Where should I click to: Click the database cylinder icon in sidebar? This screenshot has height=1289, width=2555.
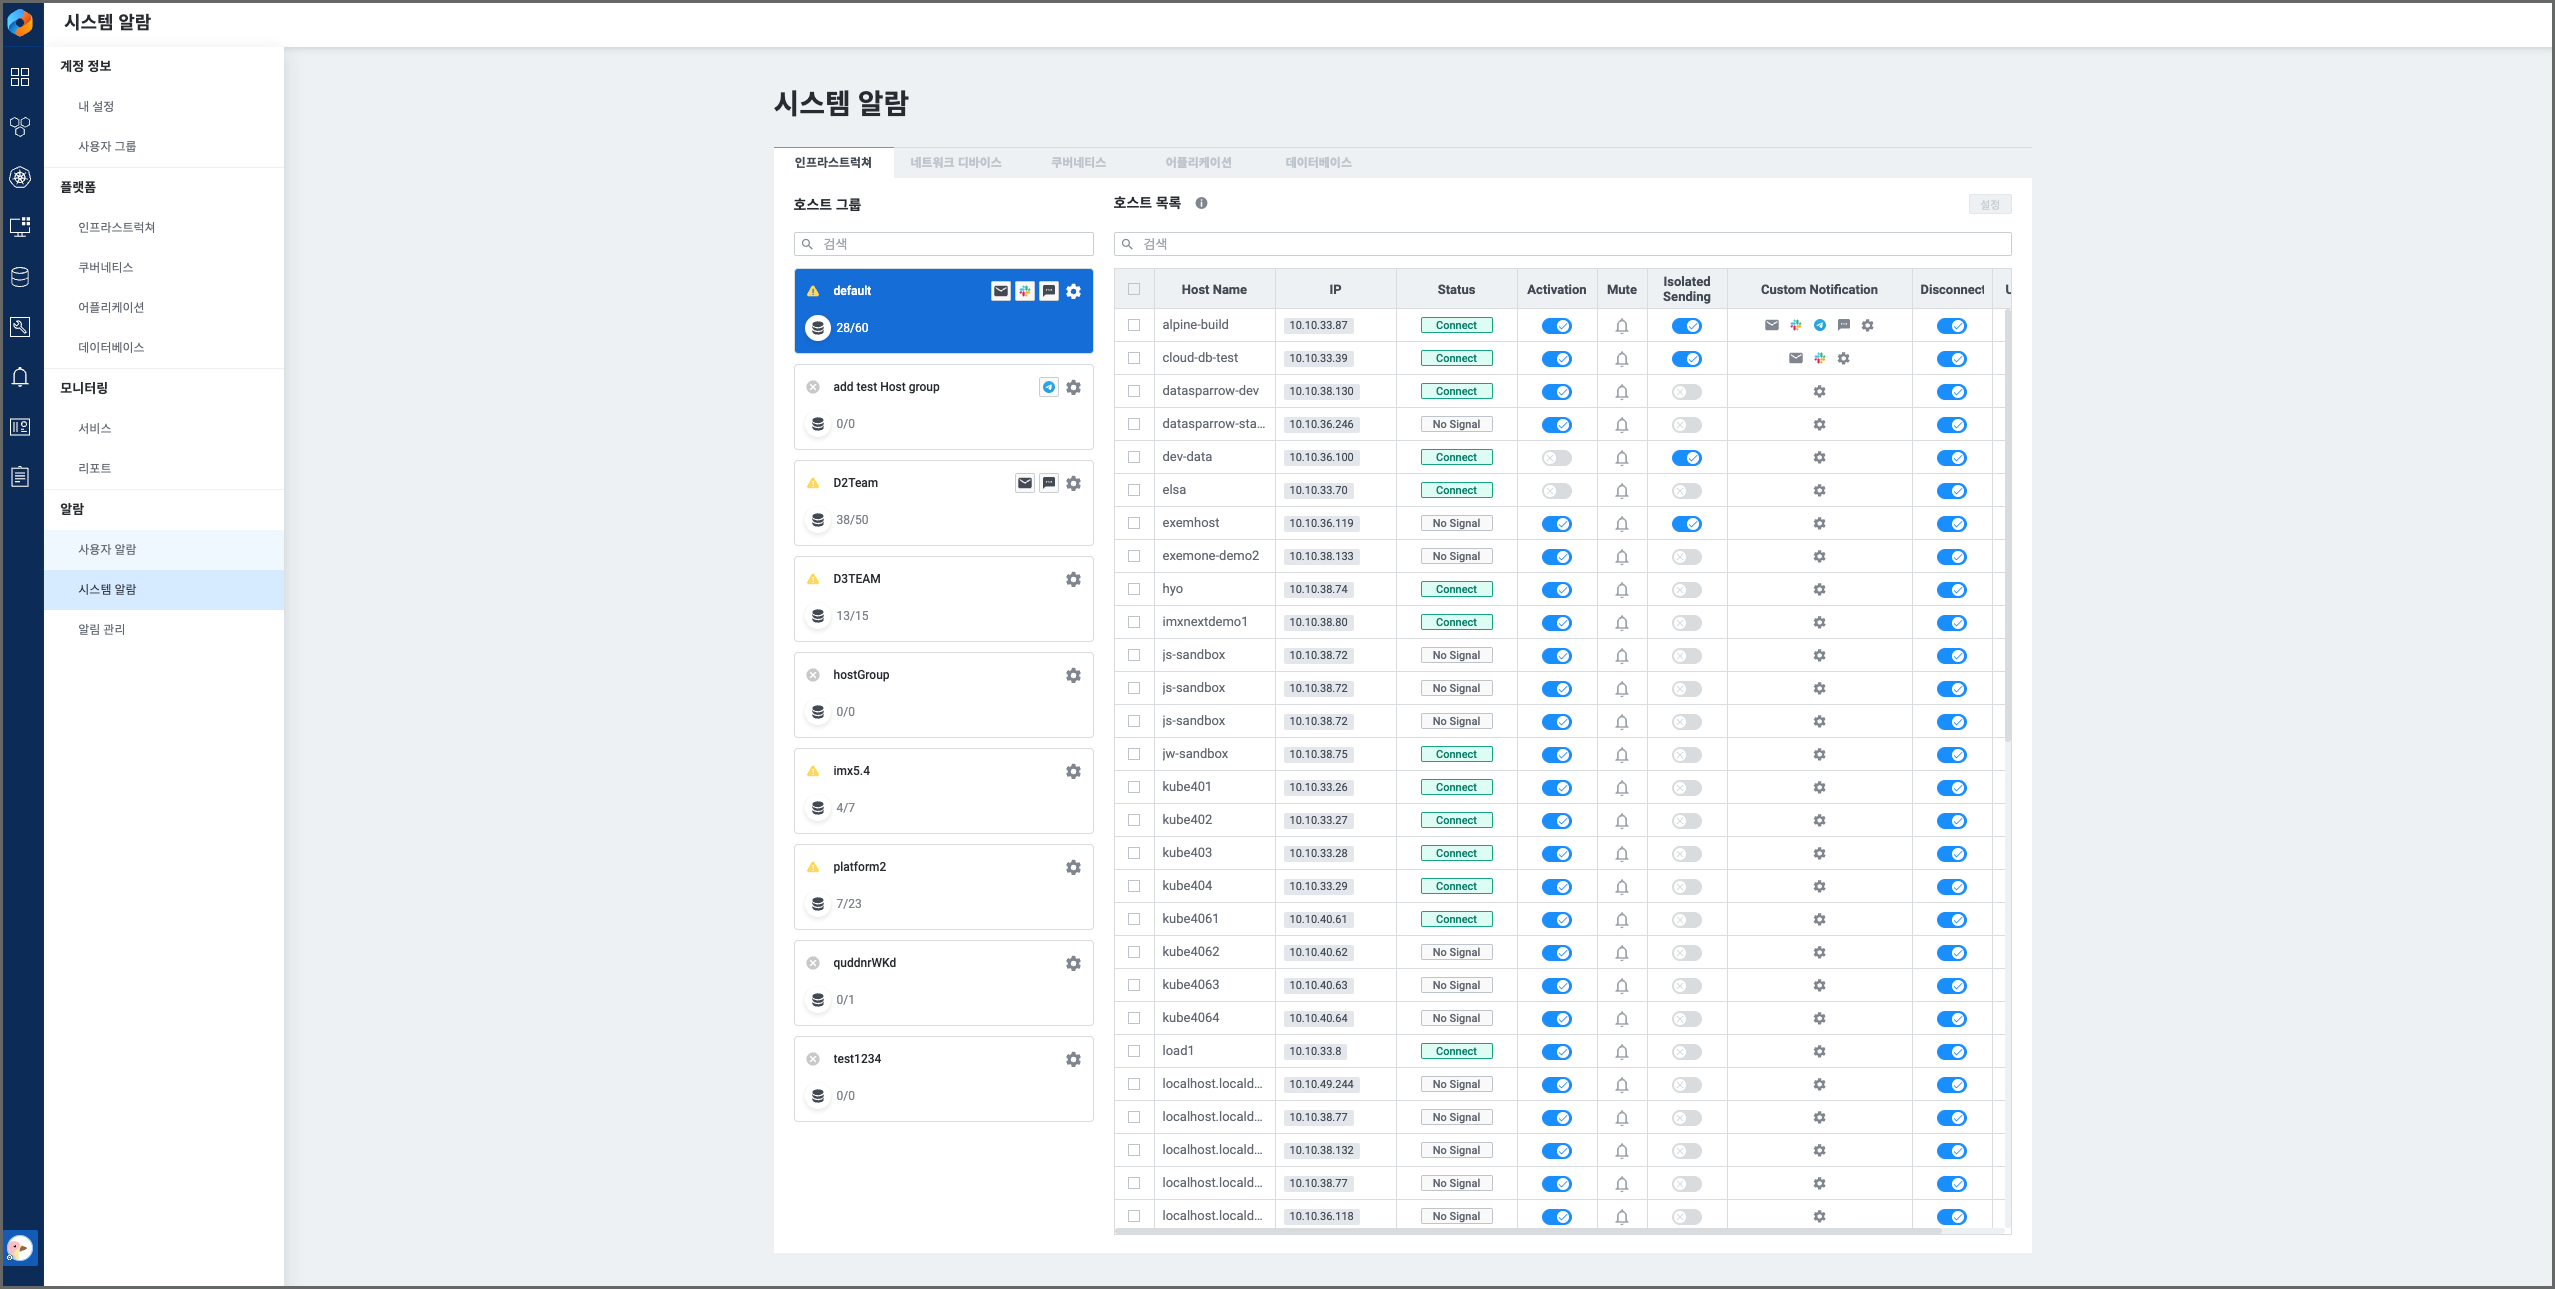(x=20, y=277)
